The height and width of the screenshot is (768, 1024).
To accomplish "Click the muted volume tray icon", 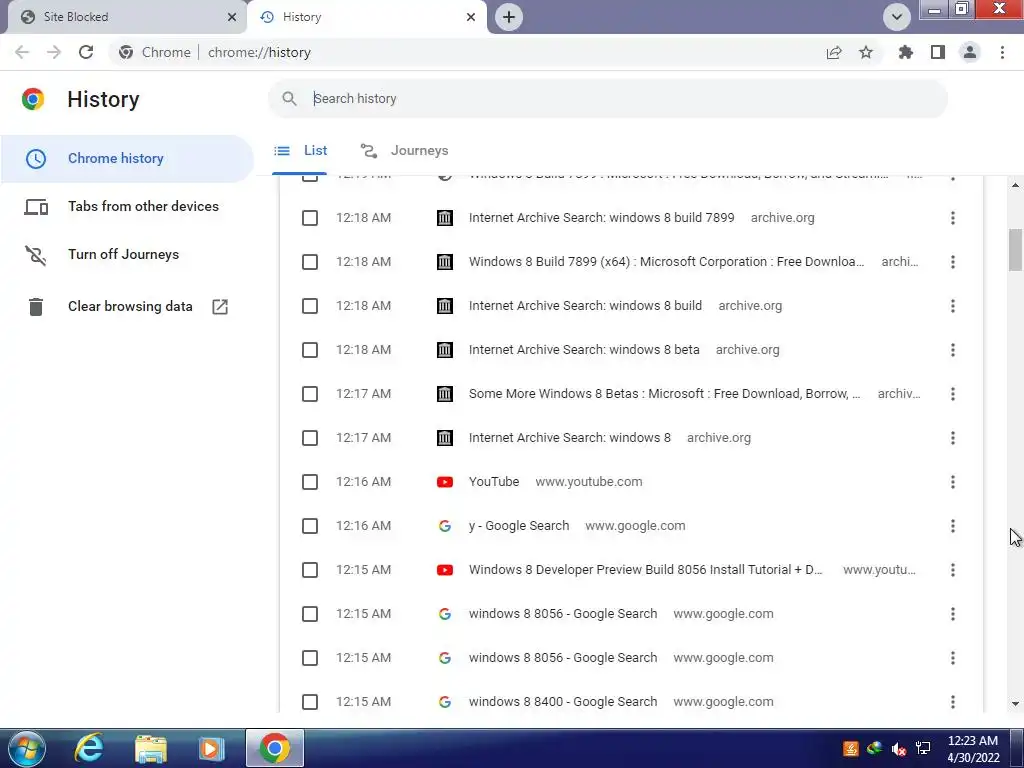I will click(899, 749).
